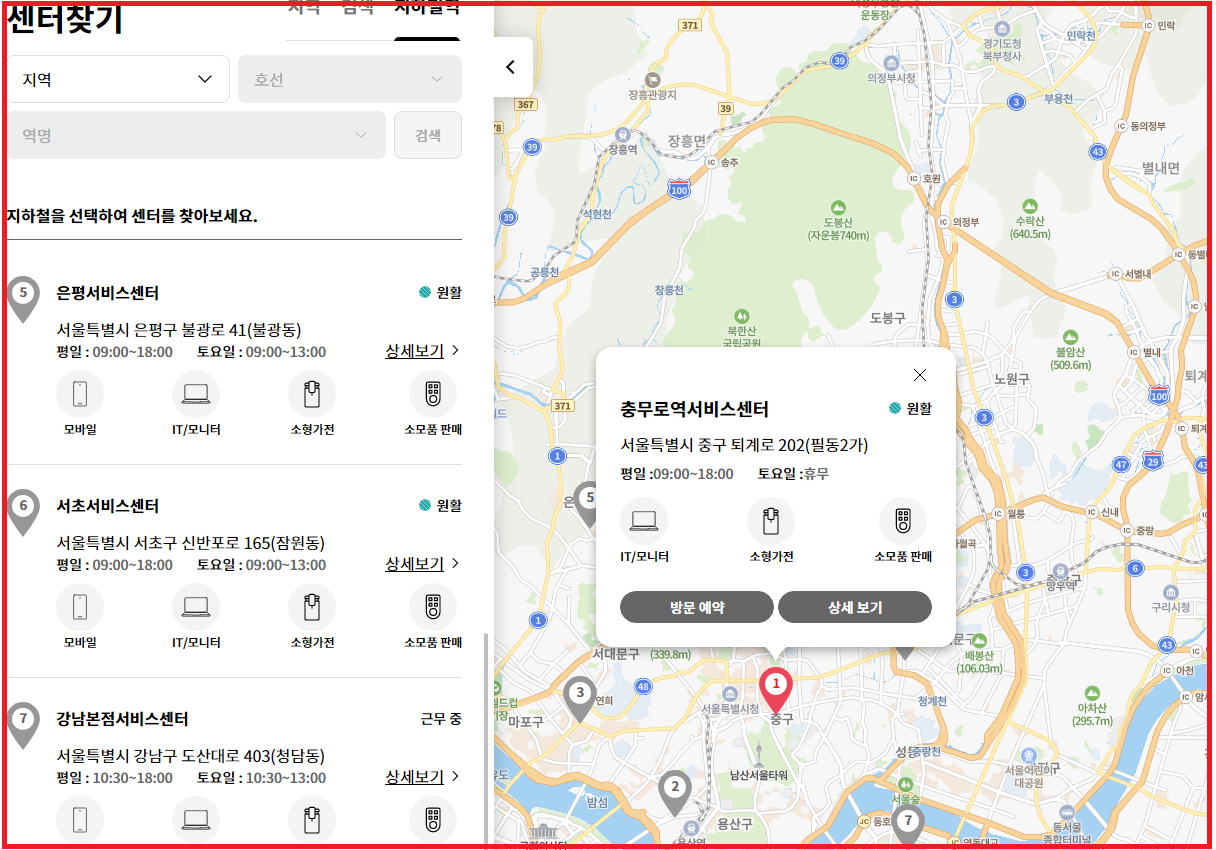The image size is (1216, 850).
Task: Click 모바일 icon under 서초서비스센터
Action: [x=80, y=607]
